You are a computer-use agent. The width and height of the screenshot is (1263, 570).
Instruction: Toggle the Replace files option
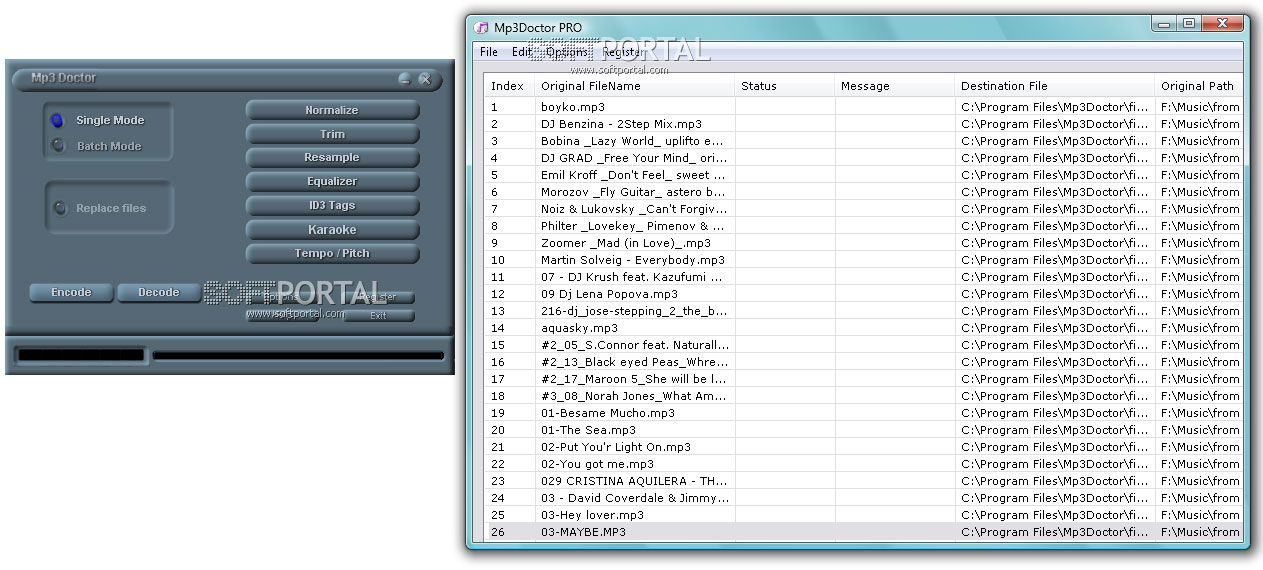click(60, 208)
